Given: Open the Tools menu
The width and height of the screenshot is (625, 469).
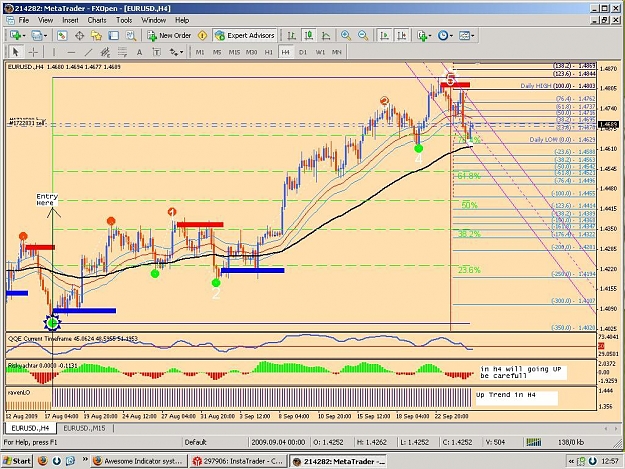Looking at the screenshot, I should 124,20.
